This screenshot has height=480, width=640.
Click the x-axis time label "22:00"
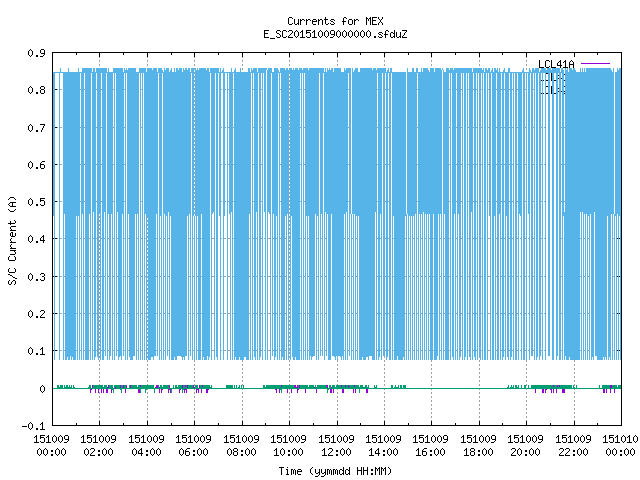[x=573, y=452]
